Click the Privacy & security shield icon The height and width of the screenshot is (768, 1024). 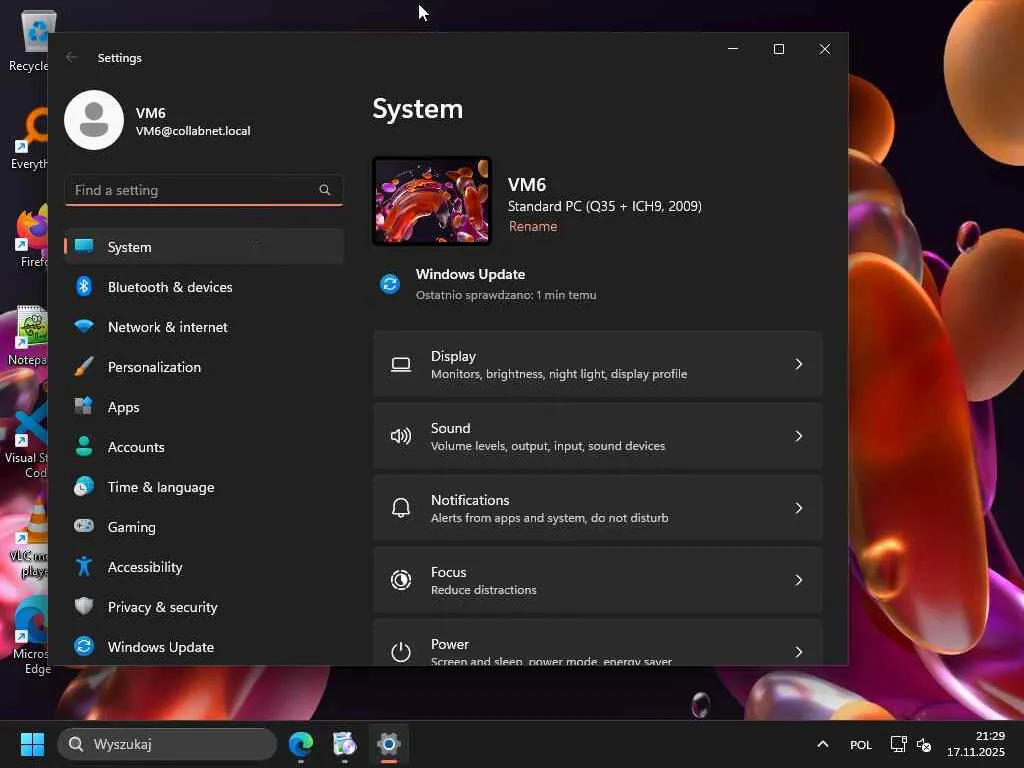coord(84,606)
